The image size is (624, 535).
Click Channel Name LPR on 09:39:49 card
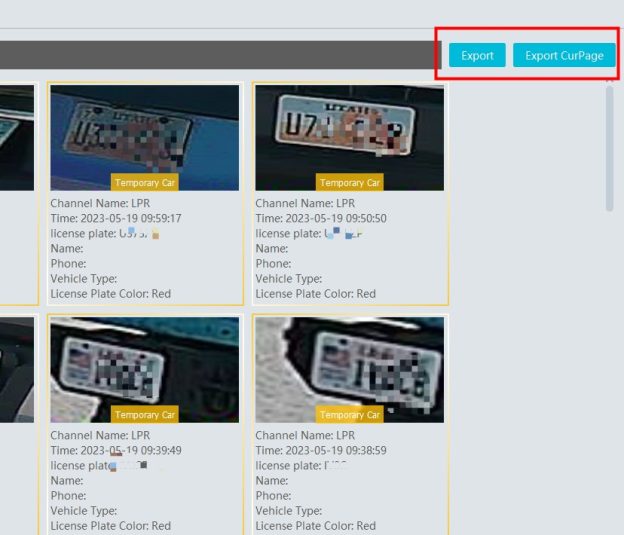[100, 436]
